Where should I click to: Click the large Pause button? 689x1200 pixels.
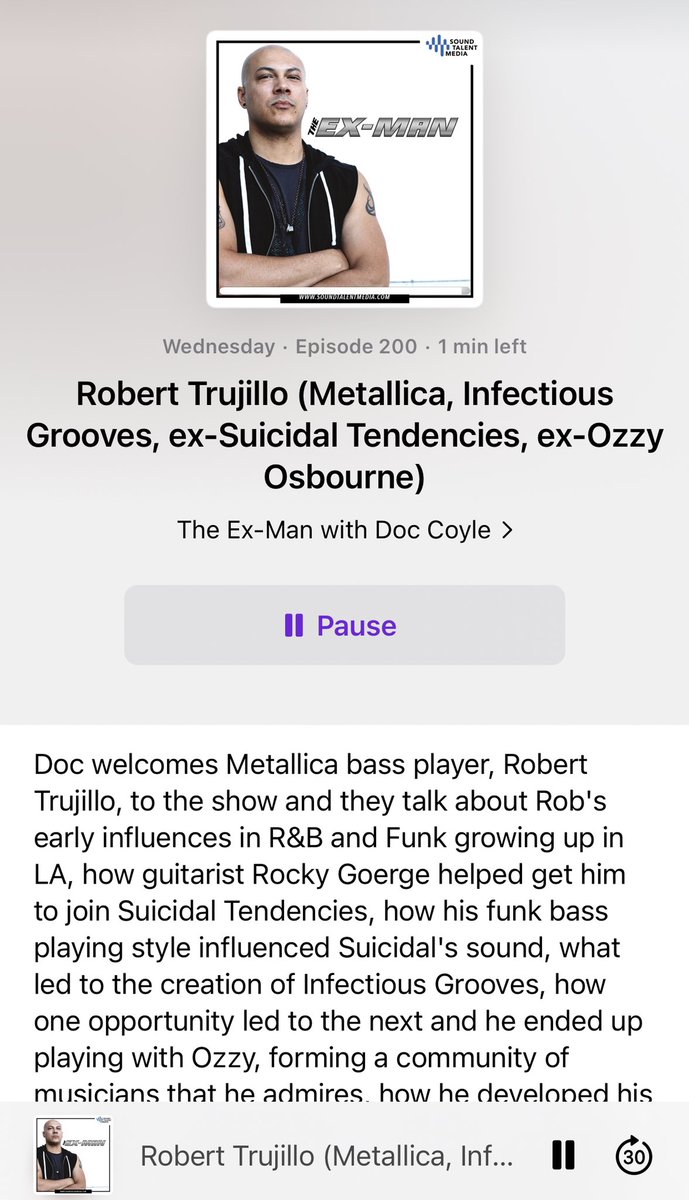tap(344, 625)
